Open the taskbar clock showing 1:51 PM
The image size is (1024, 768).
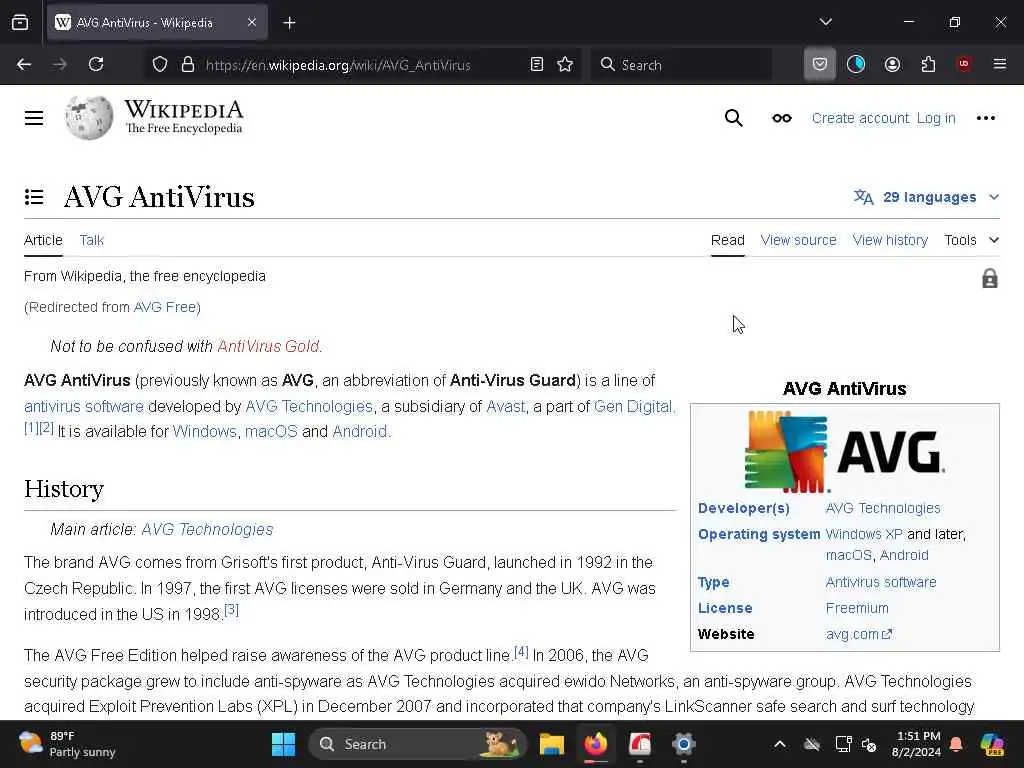(916, 744)
